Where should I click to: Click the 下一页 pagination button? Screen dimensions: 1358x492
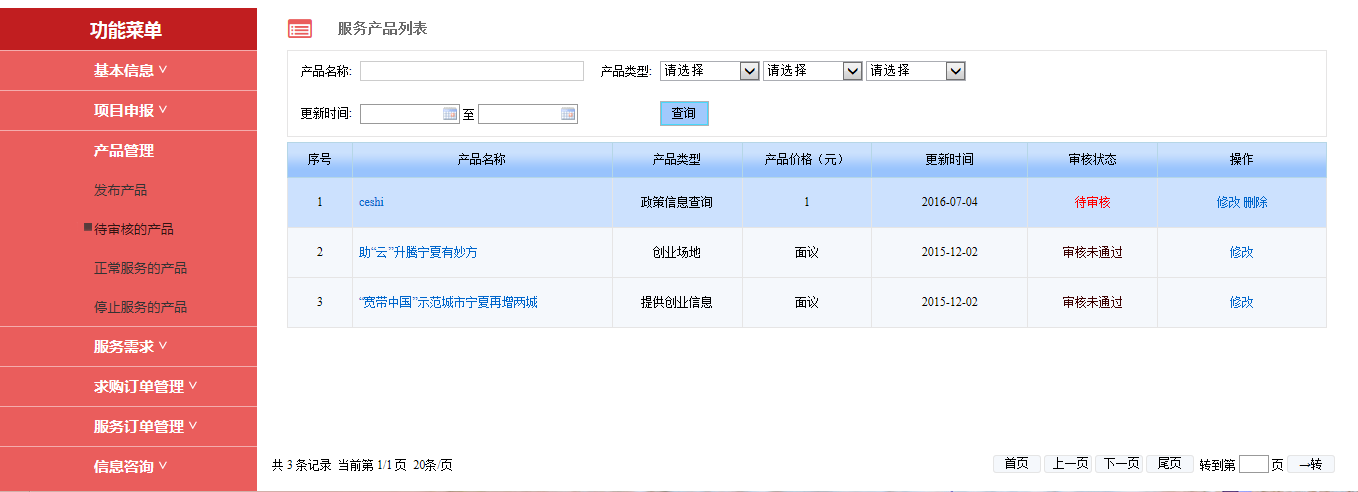1119,464
